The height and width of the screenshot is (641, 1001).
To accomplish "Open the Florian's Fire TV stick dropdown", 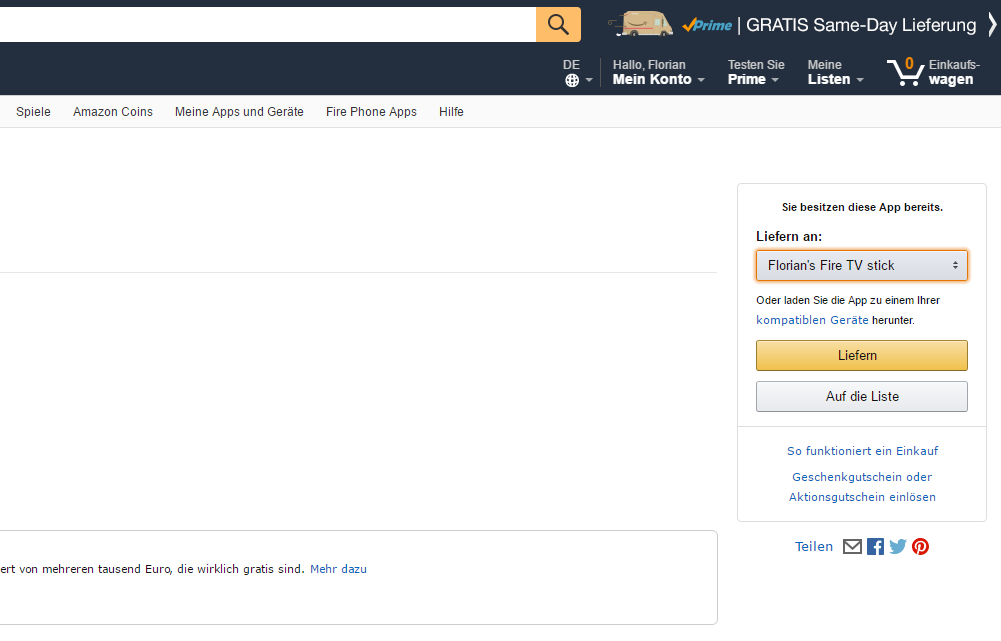I will (862, 266).
